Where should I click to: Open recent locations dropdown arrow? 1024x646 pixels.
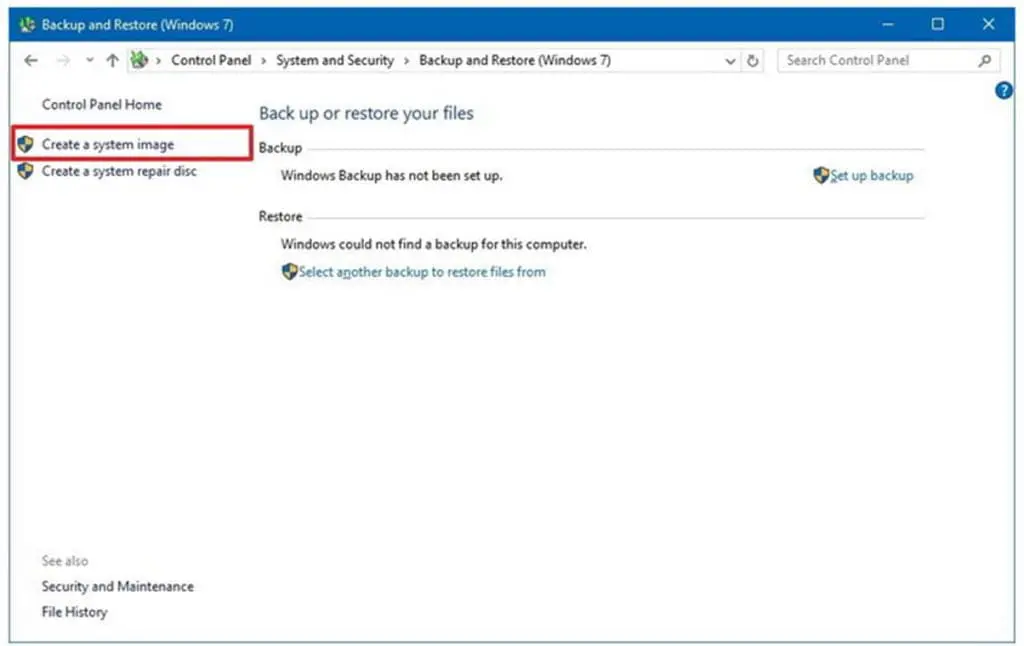point(89,61)
